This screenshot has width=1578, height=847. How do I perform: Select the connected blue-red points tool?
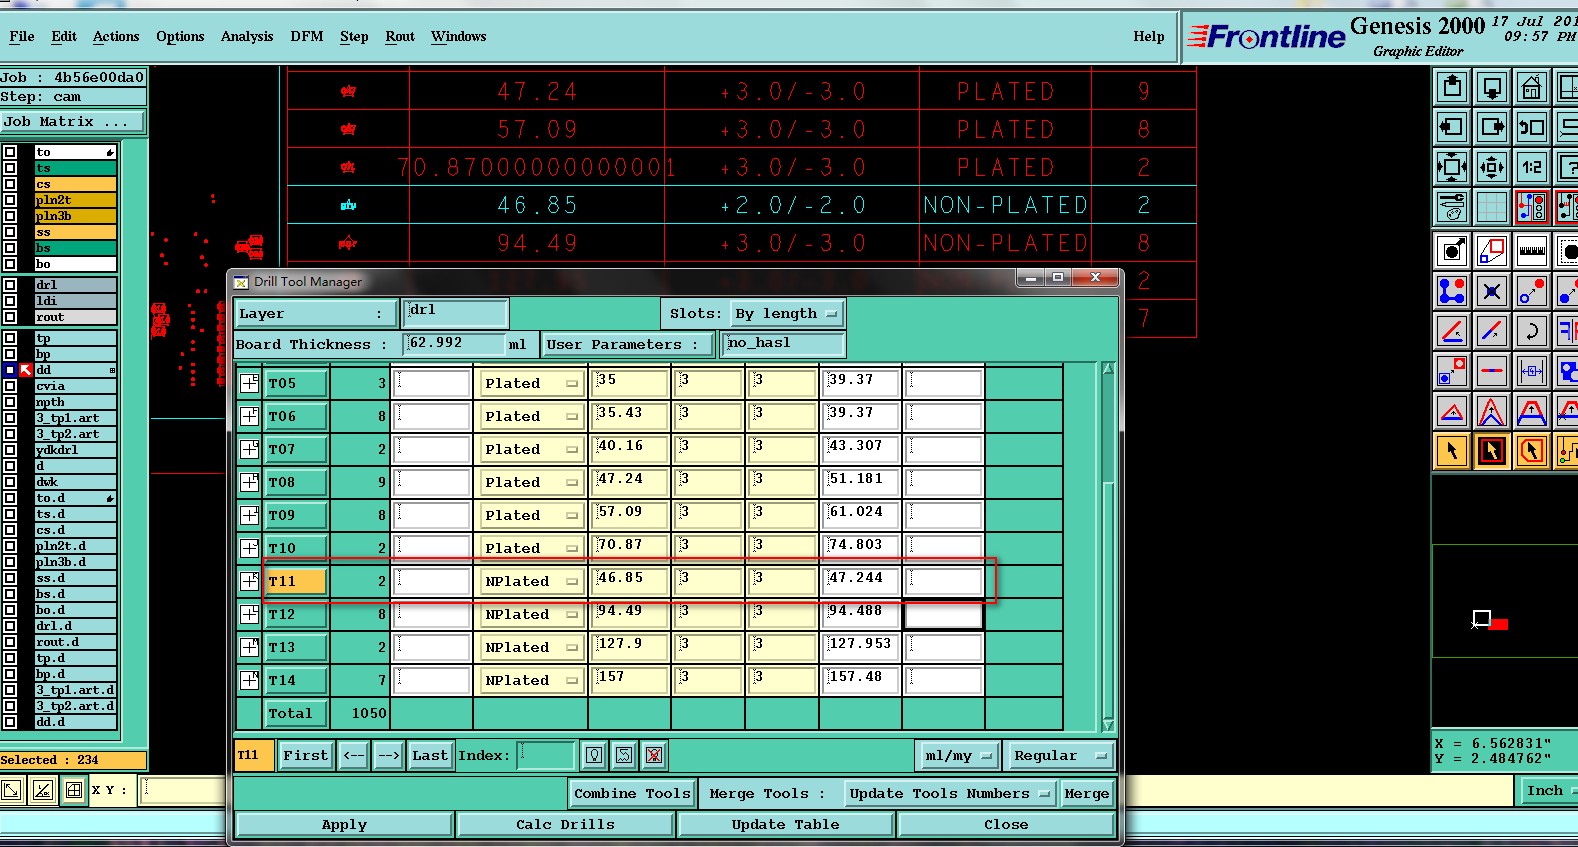1452,291
